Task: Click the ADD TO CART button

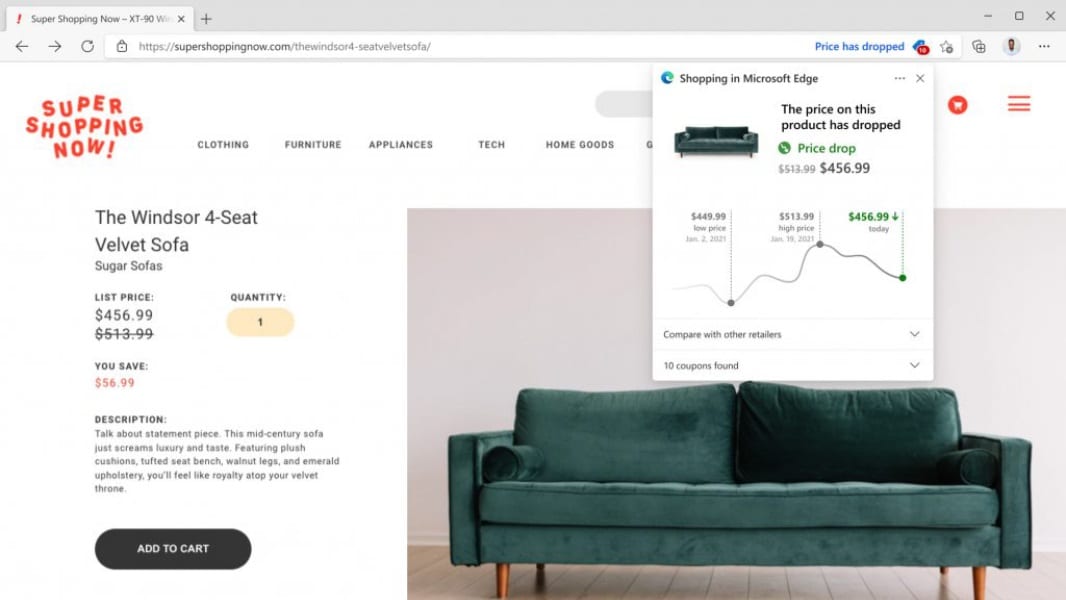Action: tap(173, 548)
